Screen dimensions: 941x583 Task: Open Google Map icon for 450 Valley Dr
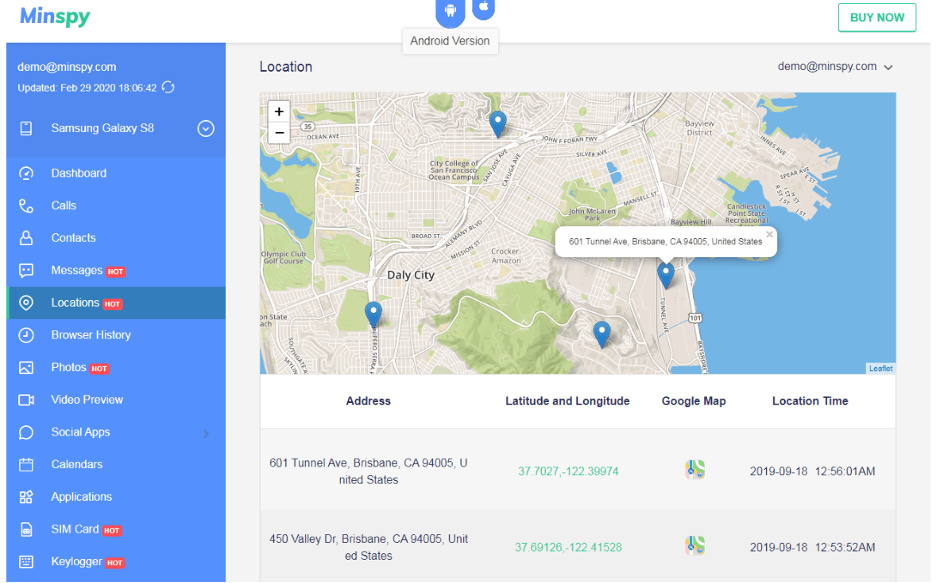tap(695, 545)
